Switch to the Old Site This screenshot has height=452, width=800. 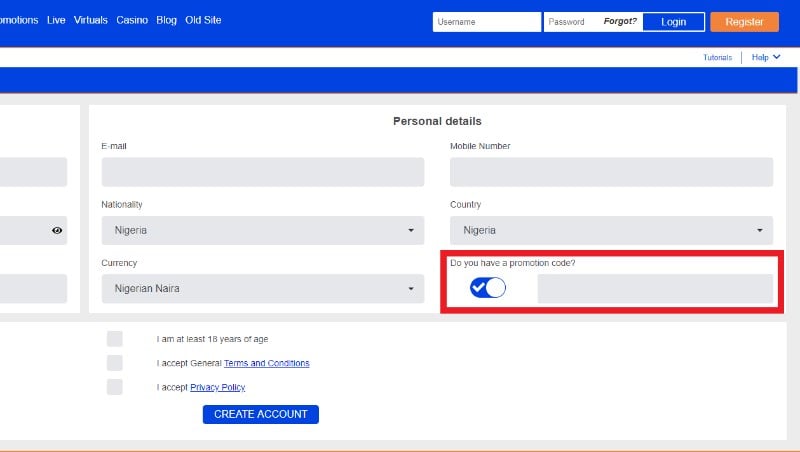(x=203, y=20)
